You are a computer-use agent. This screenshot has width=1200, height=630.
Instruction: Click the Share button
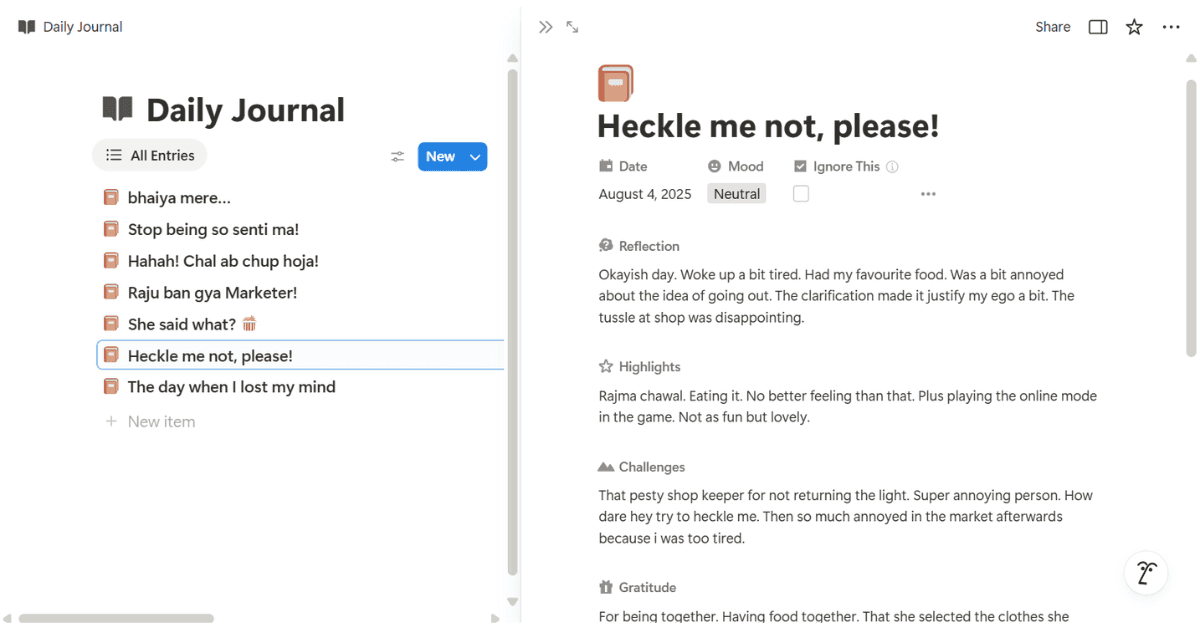(x=1052, y=27)
